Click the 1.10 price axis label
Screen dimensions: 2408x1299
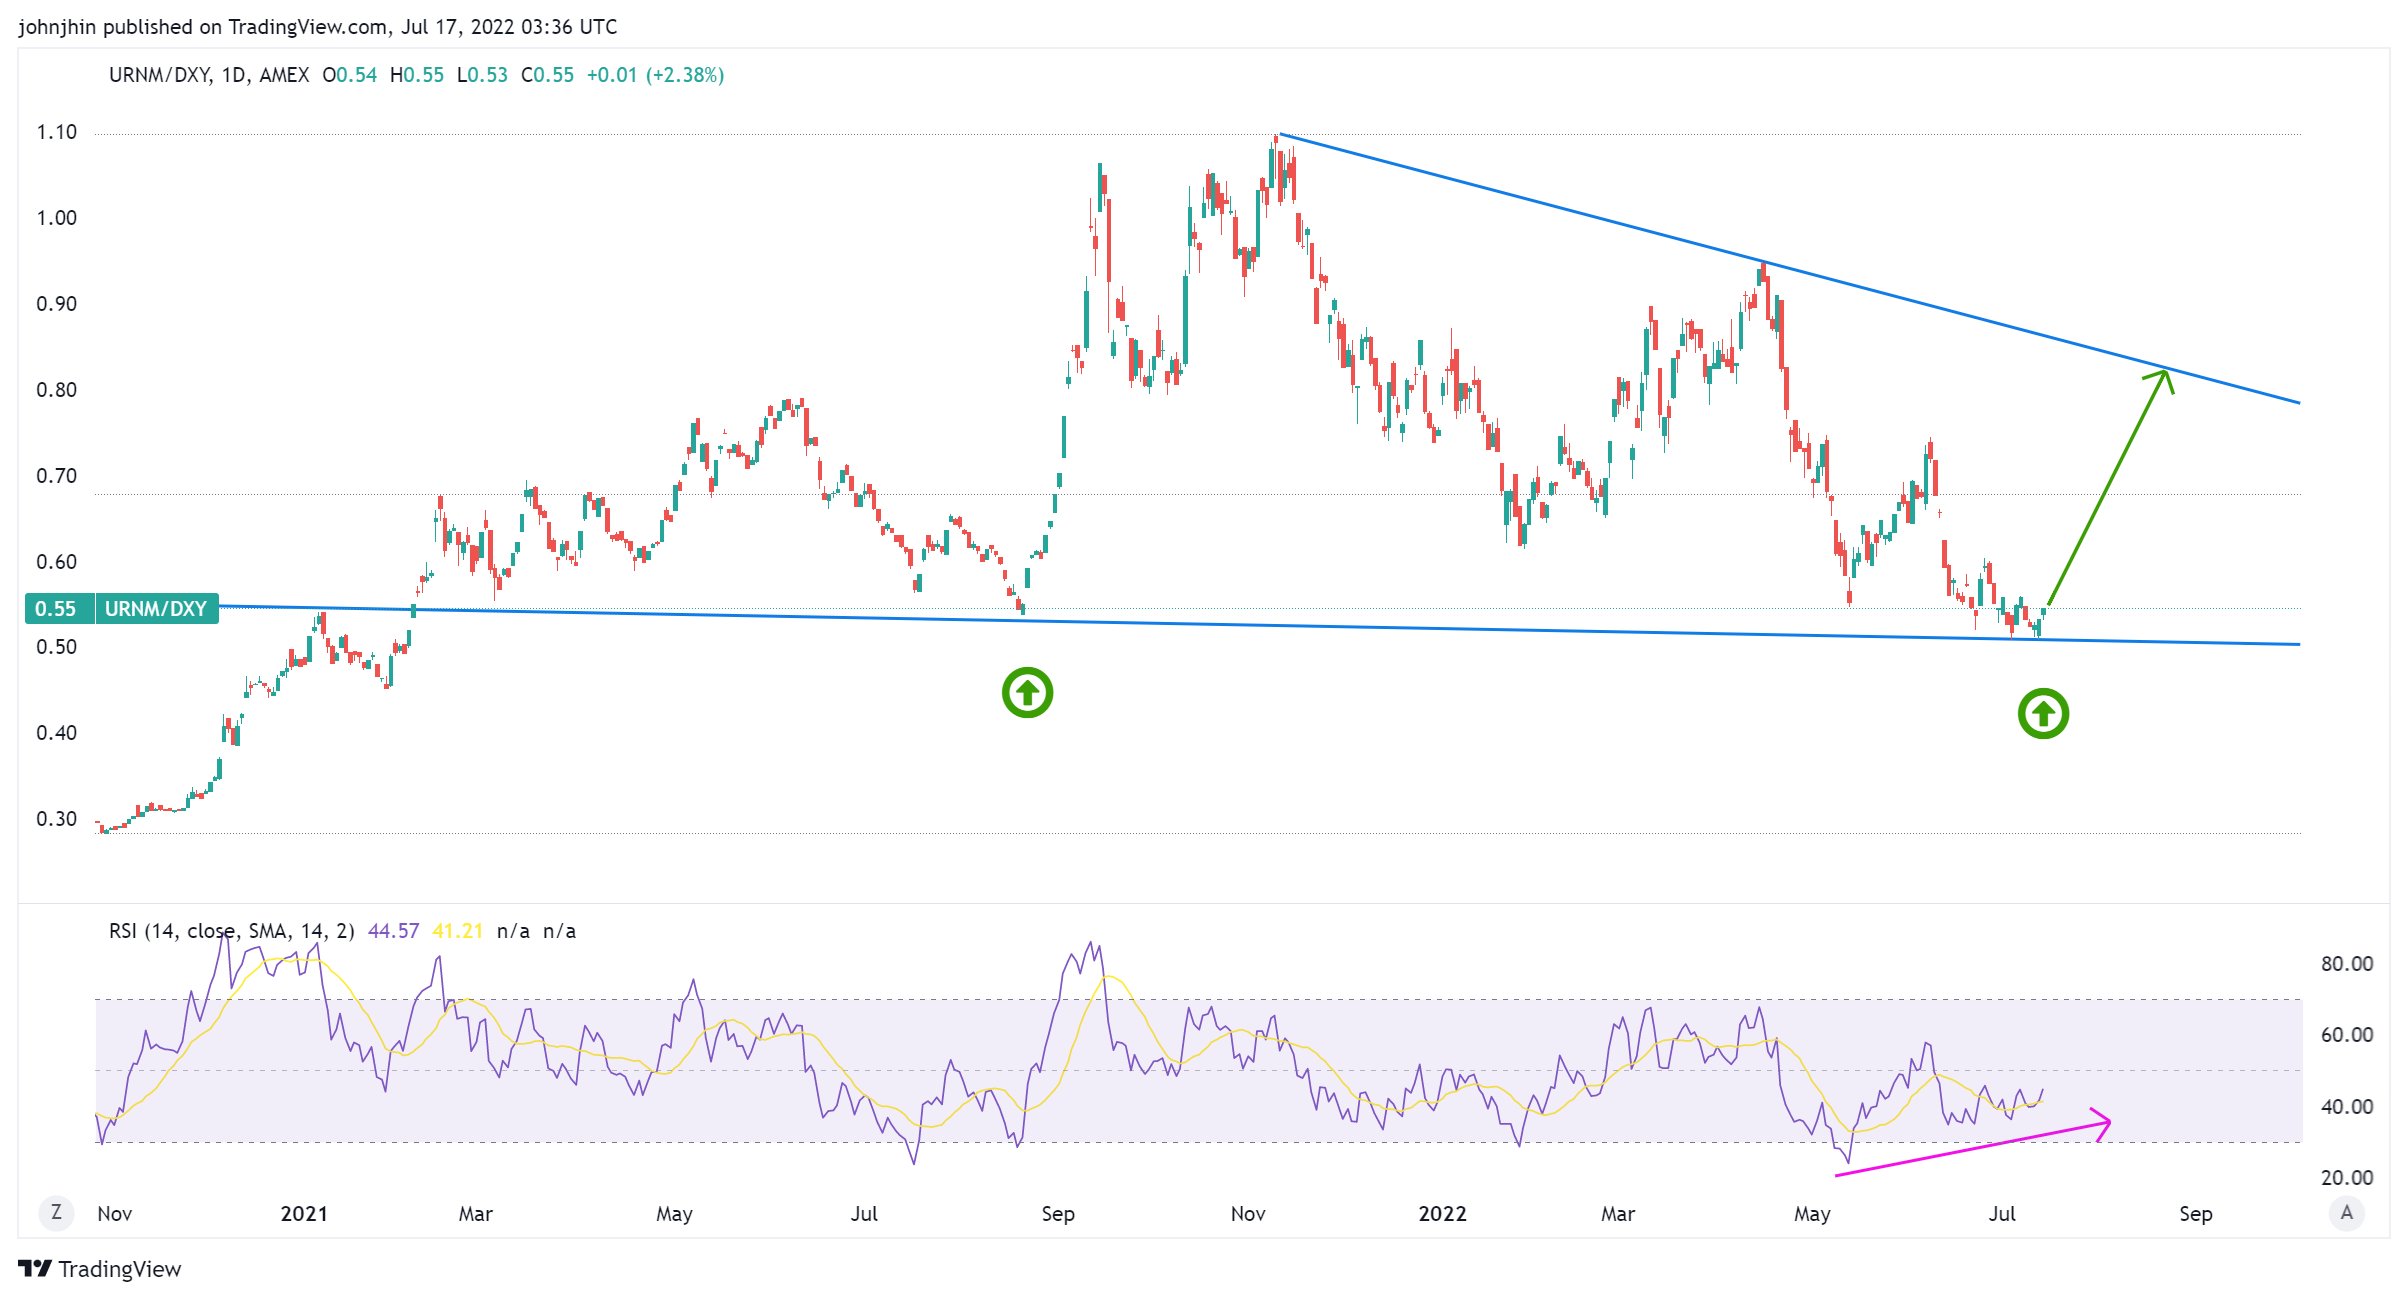click(56, 132)
